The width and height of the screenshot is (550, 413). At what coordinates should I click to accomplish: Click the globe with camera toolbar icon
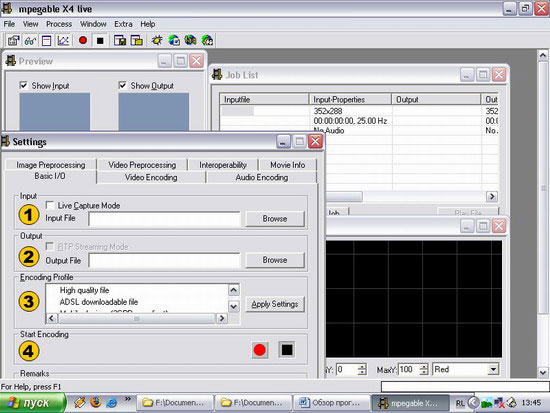click(x=190, y=41)
